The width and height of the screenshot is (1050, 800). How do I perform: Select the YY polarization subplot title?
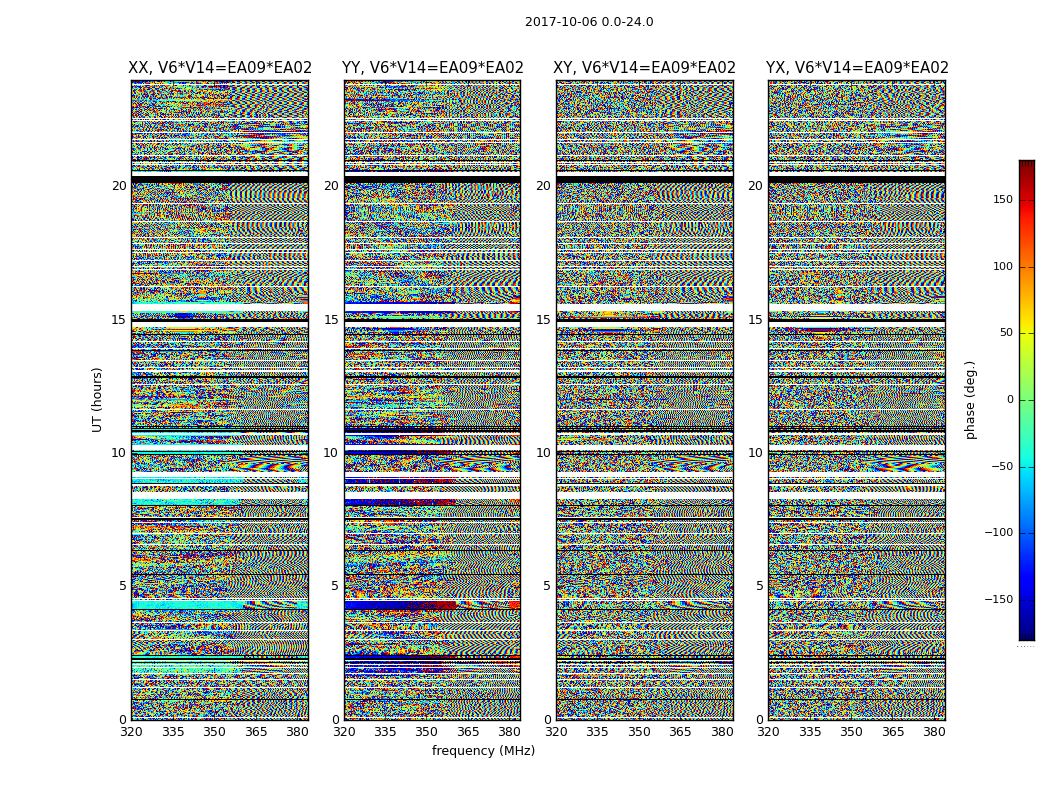[432, 68]
